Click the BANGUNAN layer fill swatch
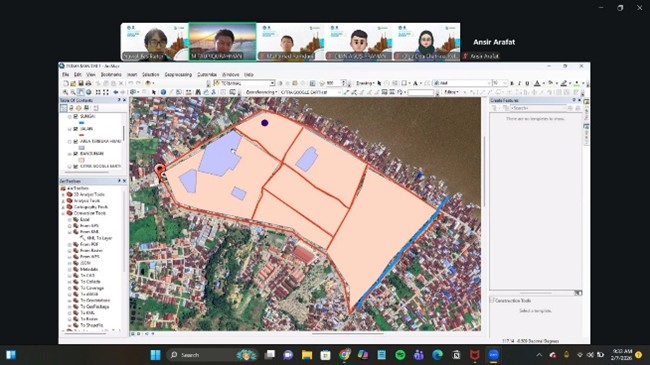650x365 pixels. pos(81,160)
